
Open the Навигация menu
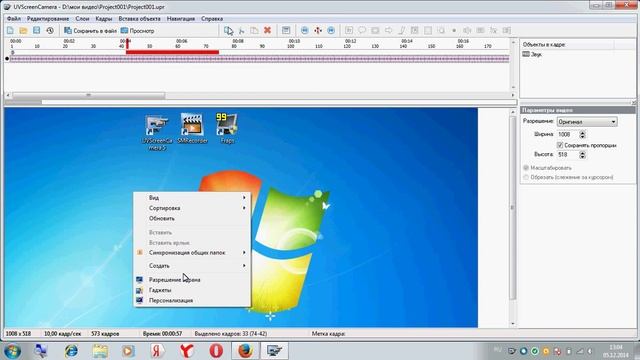[x=180, y=19]
